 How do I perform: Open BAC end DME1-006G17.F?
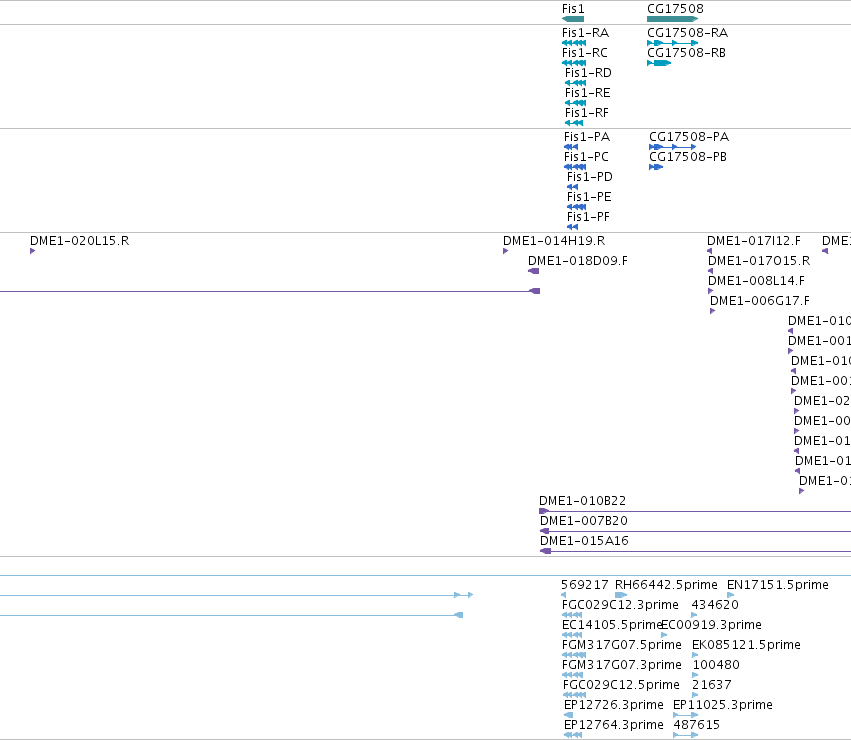759,301
